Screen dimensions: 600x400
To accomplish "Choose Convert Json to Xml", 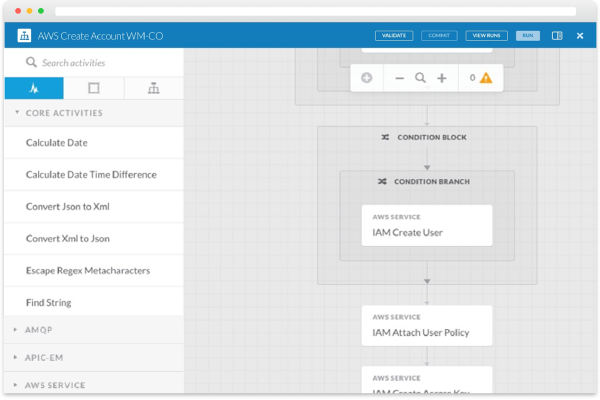I will tap(94, 206).
